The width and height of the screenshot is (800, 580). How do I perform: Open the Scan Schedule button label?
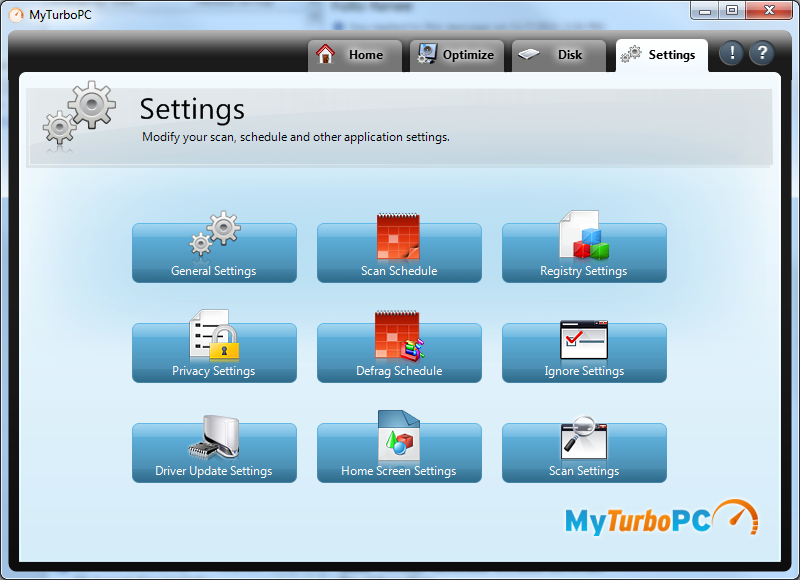tap(399, 271)
